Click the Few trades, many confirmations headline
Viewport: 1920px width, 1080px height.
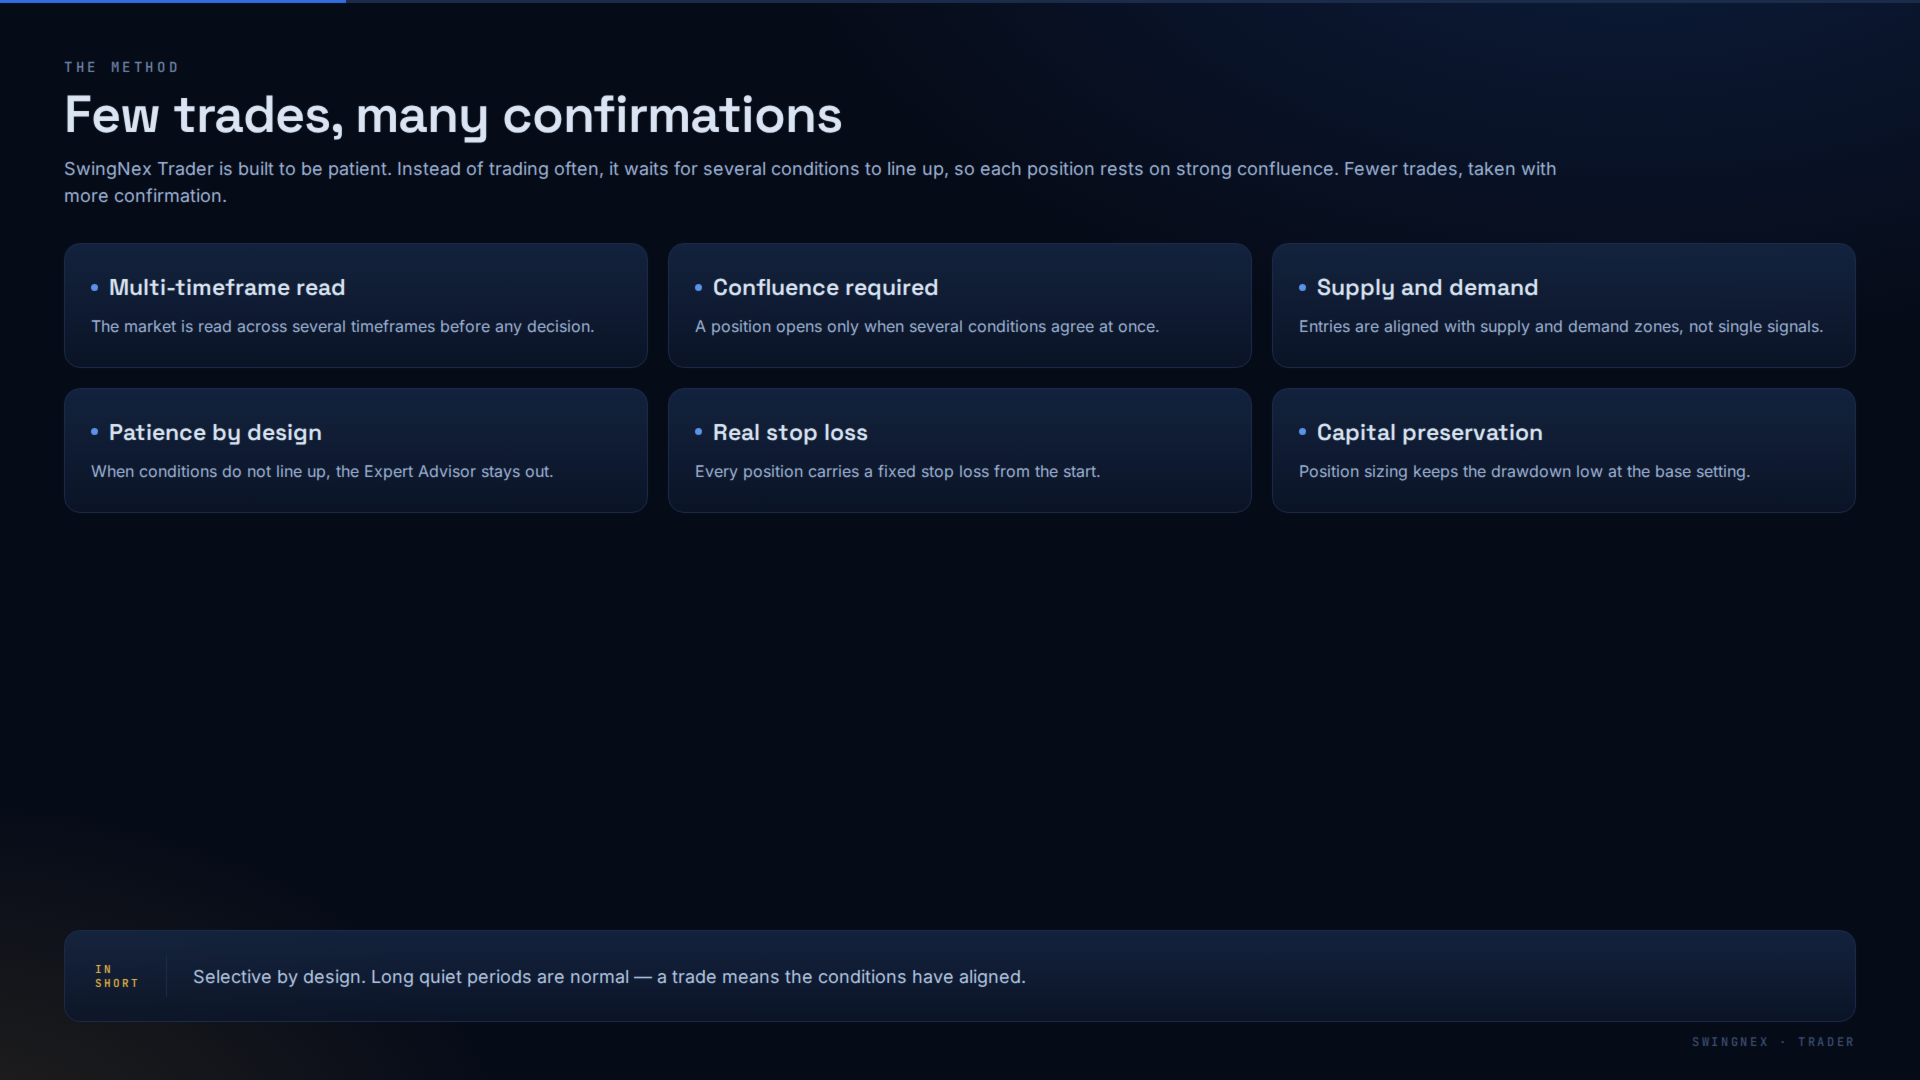click(453, 115)
